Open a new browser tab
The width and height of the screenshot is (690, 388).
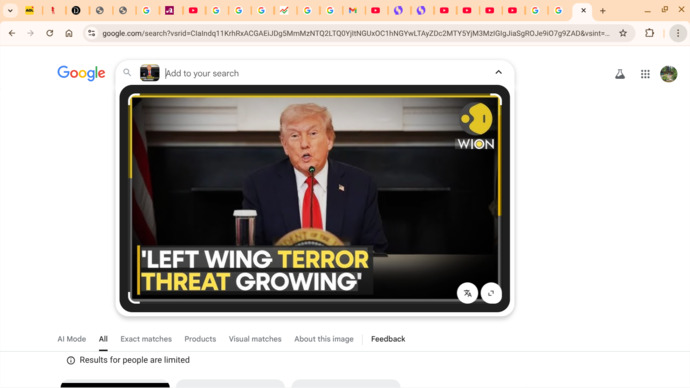(x=603, y=11)
